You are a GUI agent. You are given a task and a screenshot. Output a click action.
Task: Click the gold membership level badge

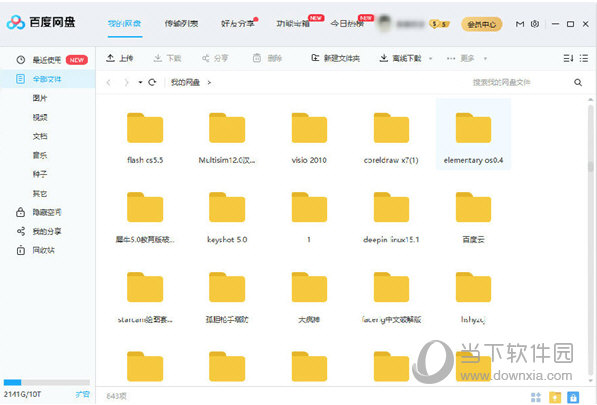pyautogui.click(x=439, y=24)
